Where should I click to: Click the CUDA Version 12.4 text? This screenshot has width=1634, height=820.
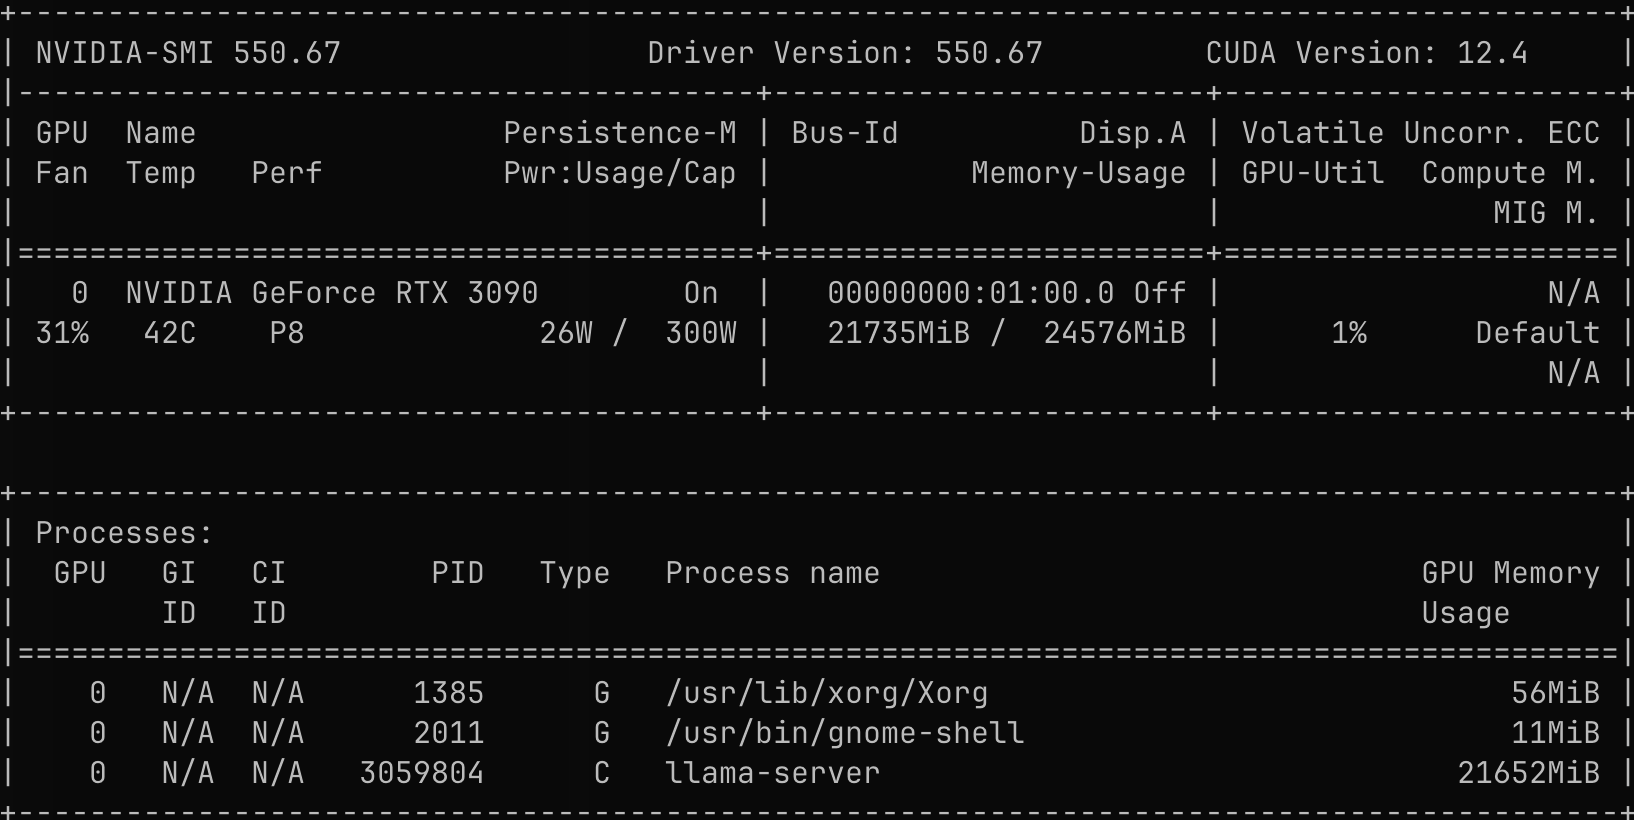click(x=1366, y=53)
